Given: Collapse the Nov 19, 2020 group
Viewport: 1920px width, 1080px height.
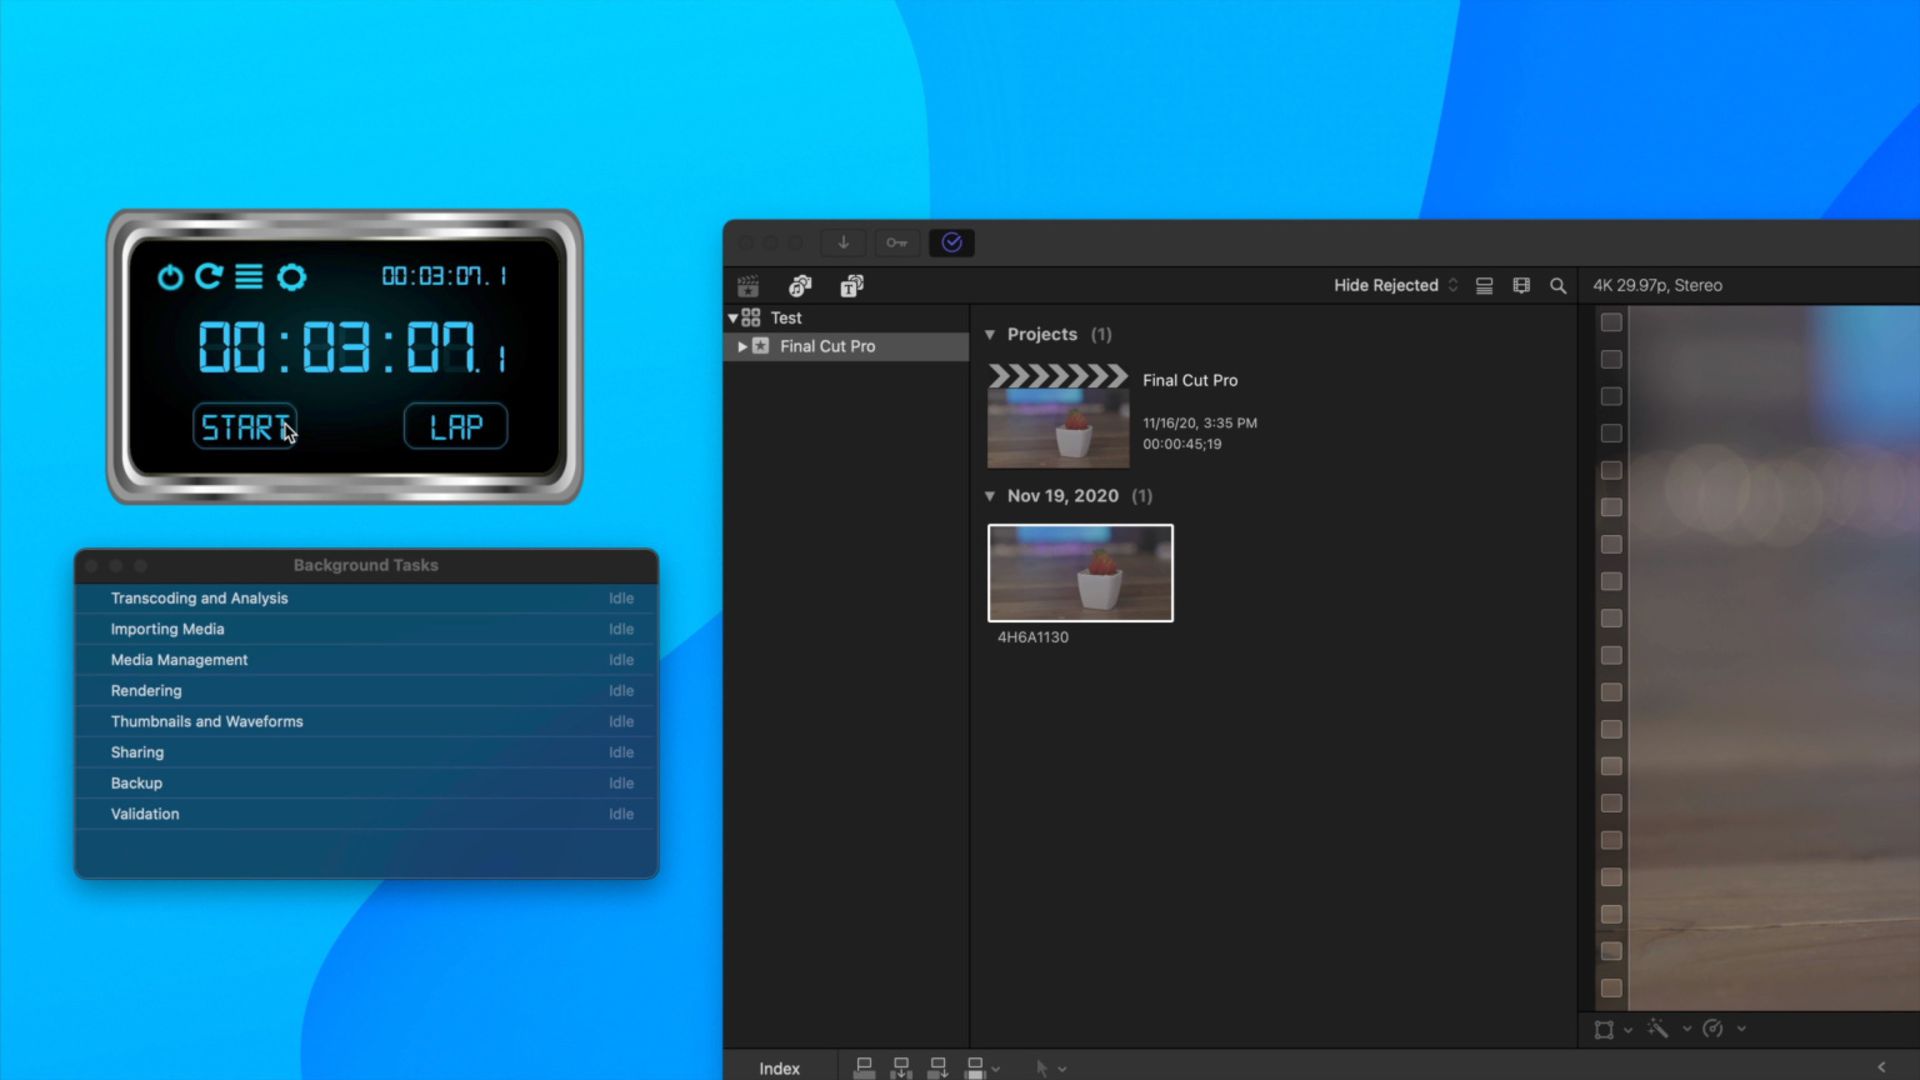Looking at the screenshot, I should pyautogui.click(x=990, y=496).
